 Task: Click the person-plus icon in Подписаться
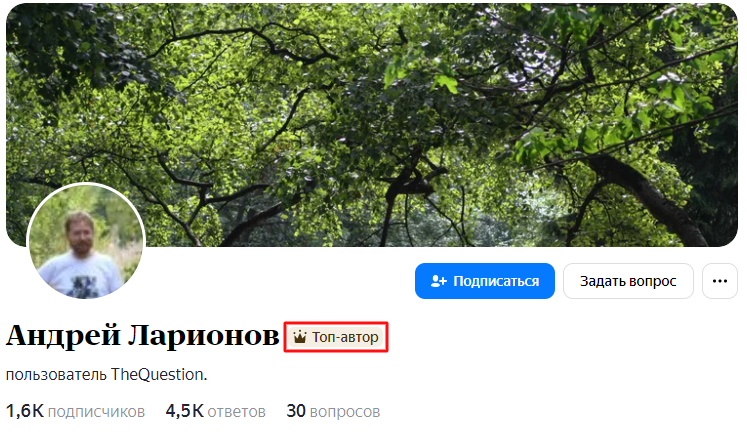pyautogui.click(x=438, y=281)
